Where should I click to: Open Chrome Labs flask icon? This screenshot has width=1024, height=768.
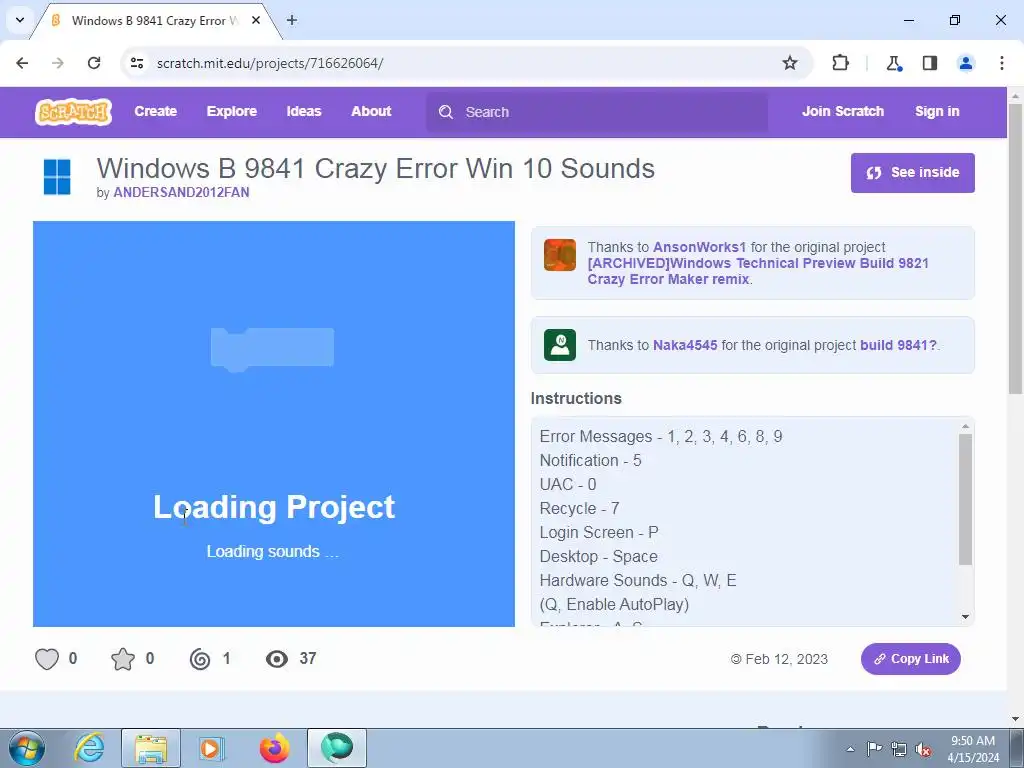point(893,63)
